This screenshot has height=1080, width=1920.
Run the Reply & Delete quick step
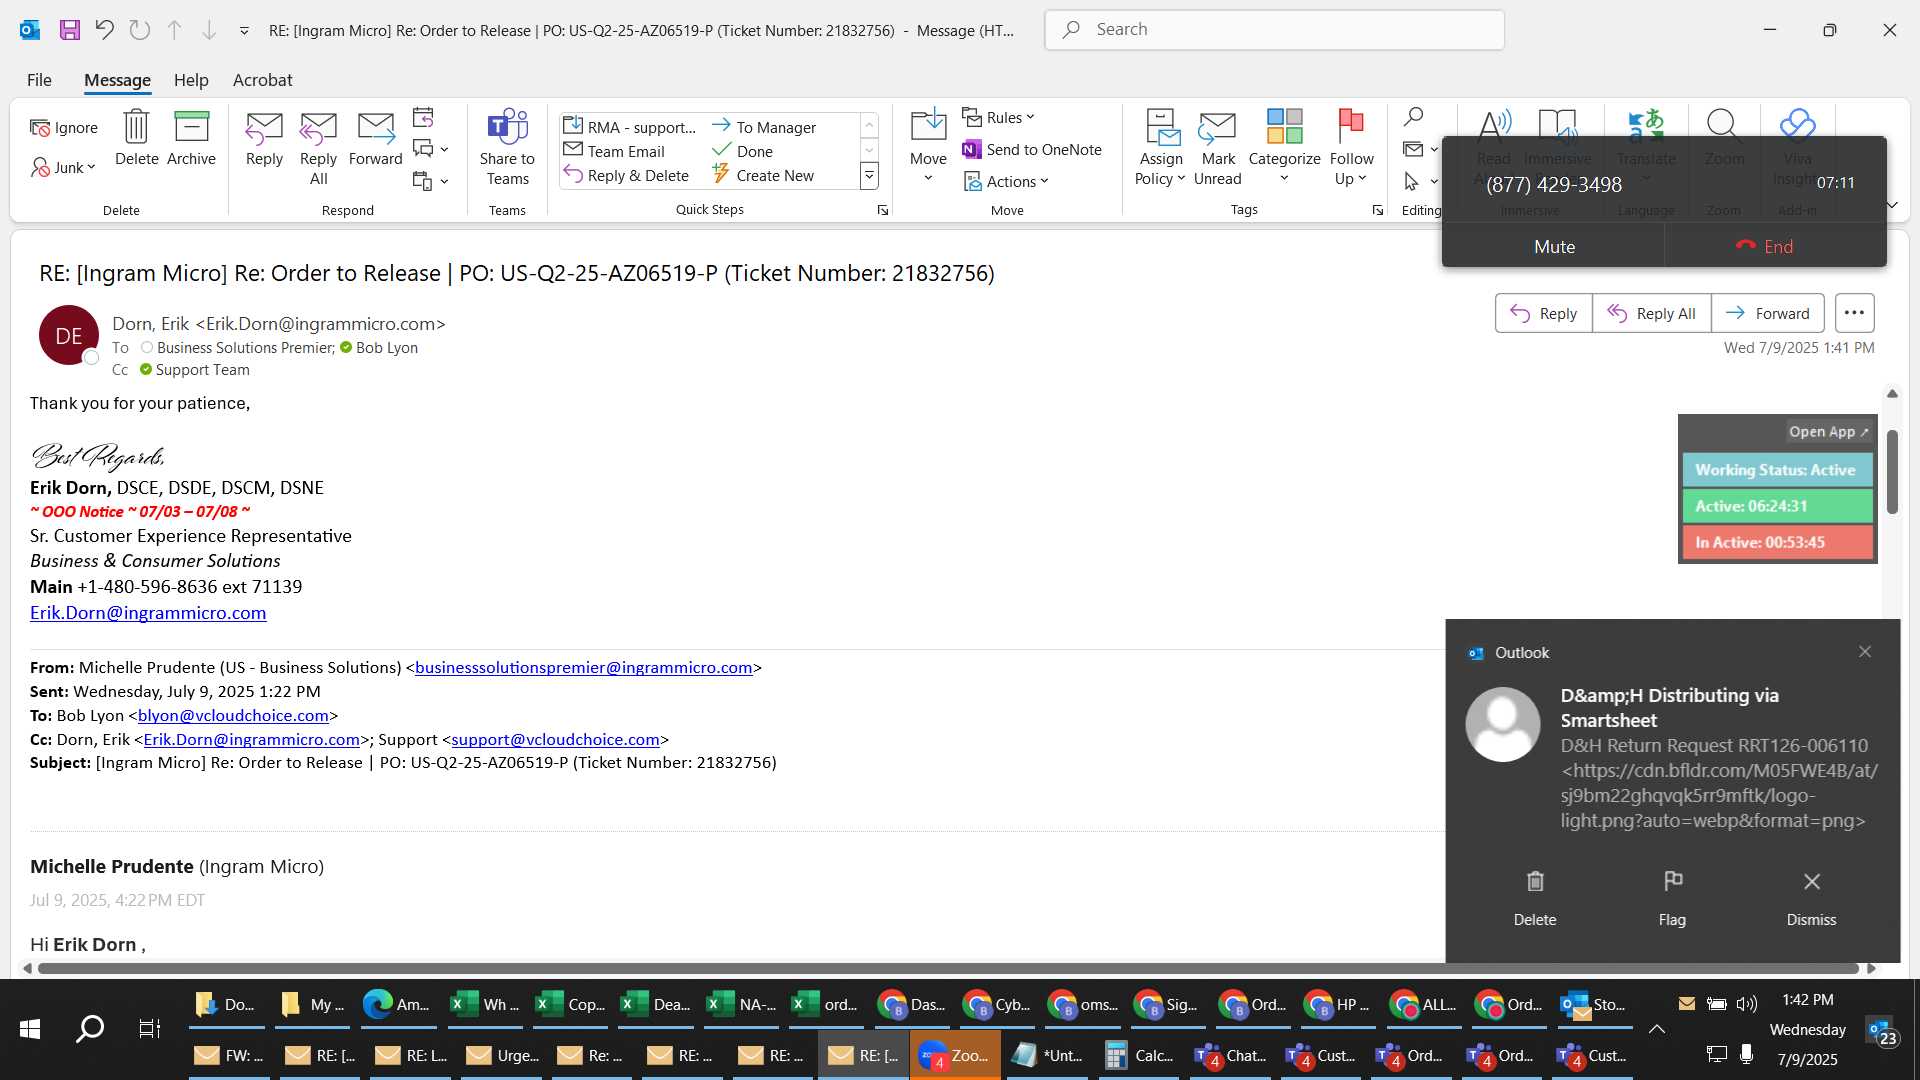click(627, 175)
